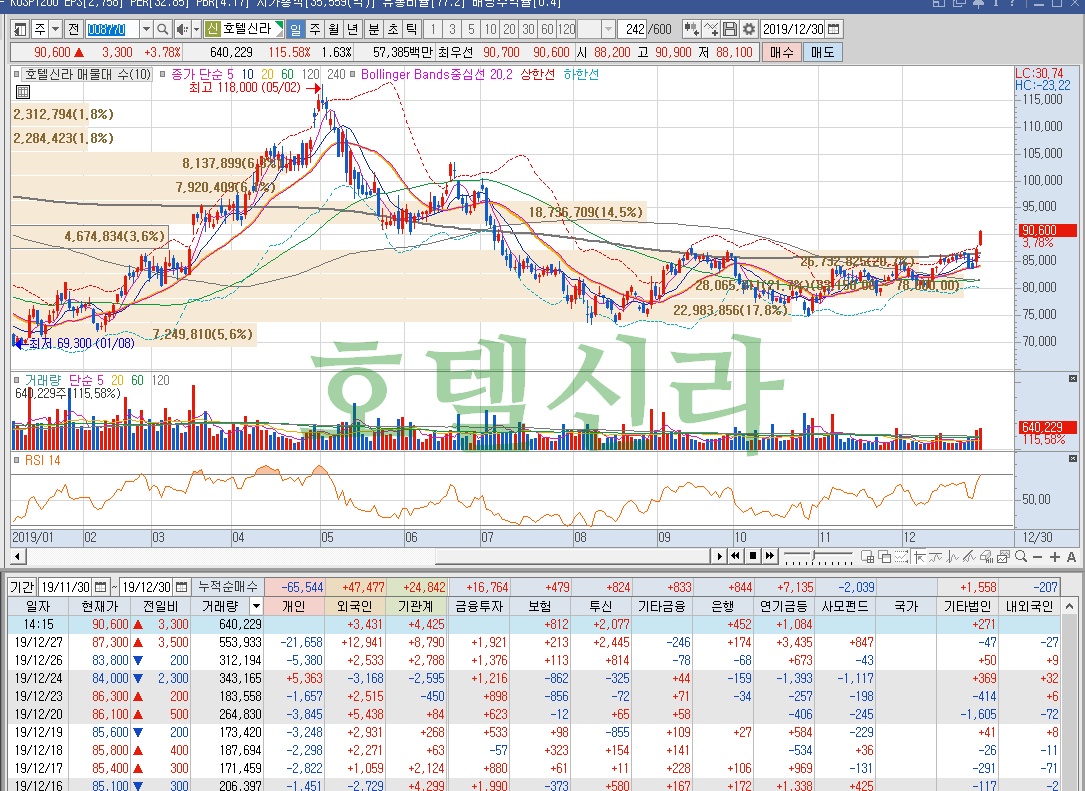The image size is (1085, 791).
Task: Click the chart image icon left of magnifier
Action: pyautogui.click(x=1003, y=556)
